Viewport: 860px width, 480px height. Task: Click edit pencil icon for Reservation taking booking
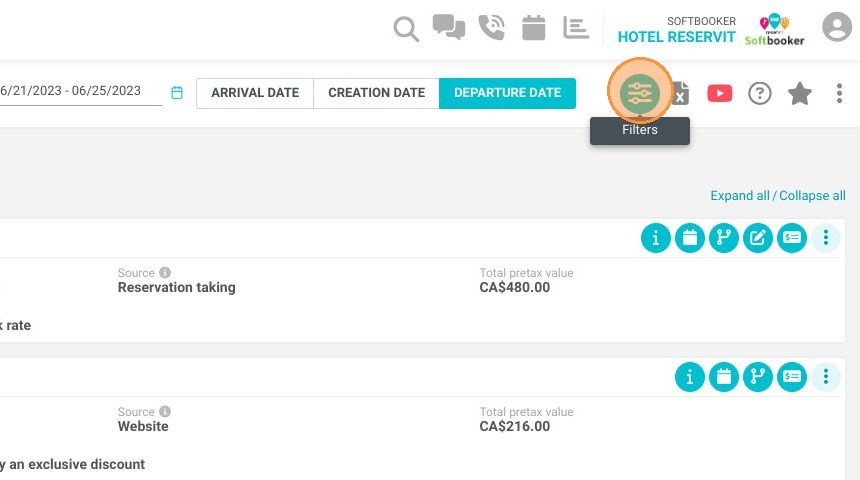tap(757, 238)
